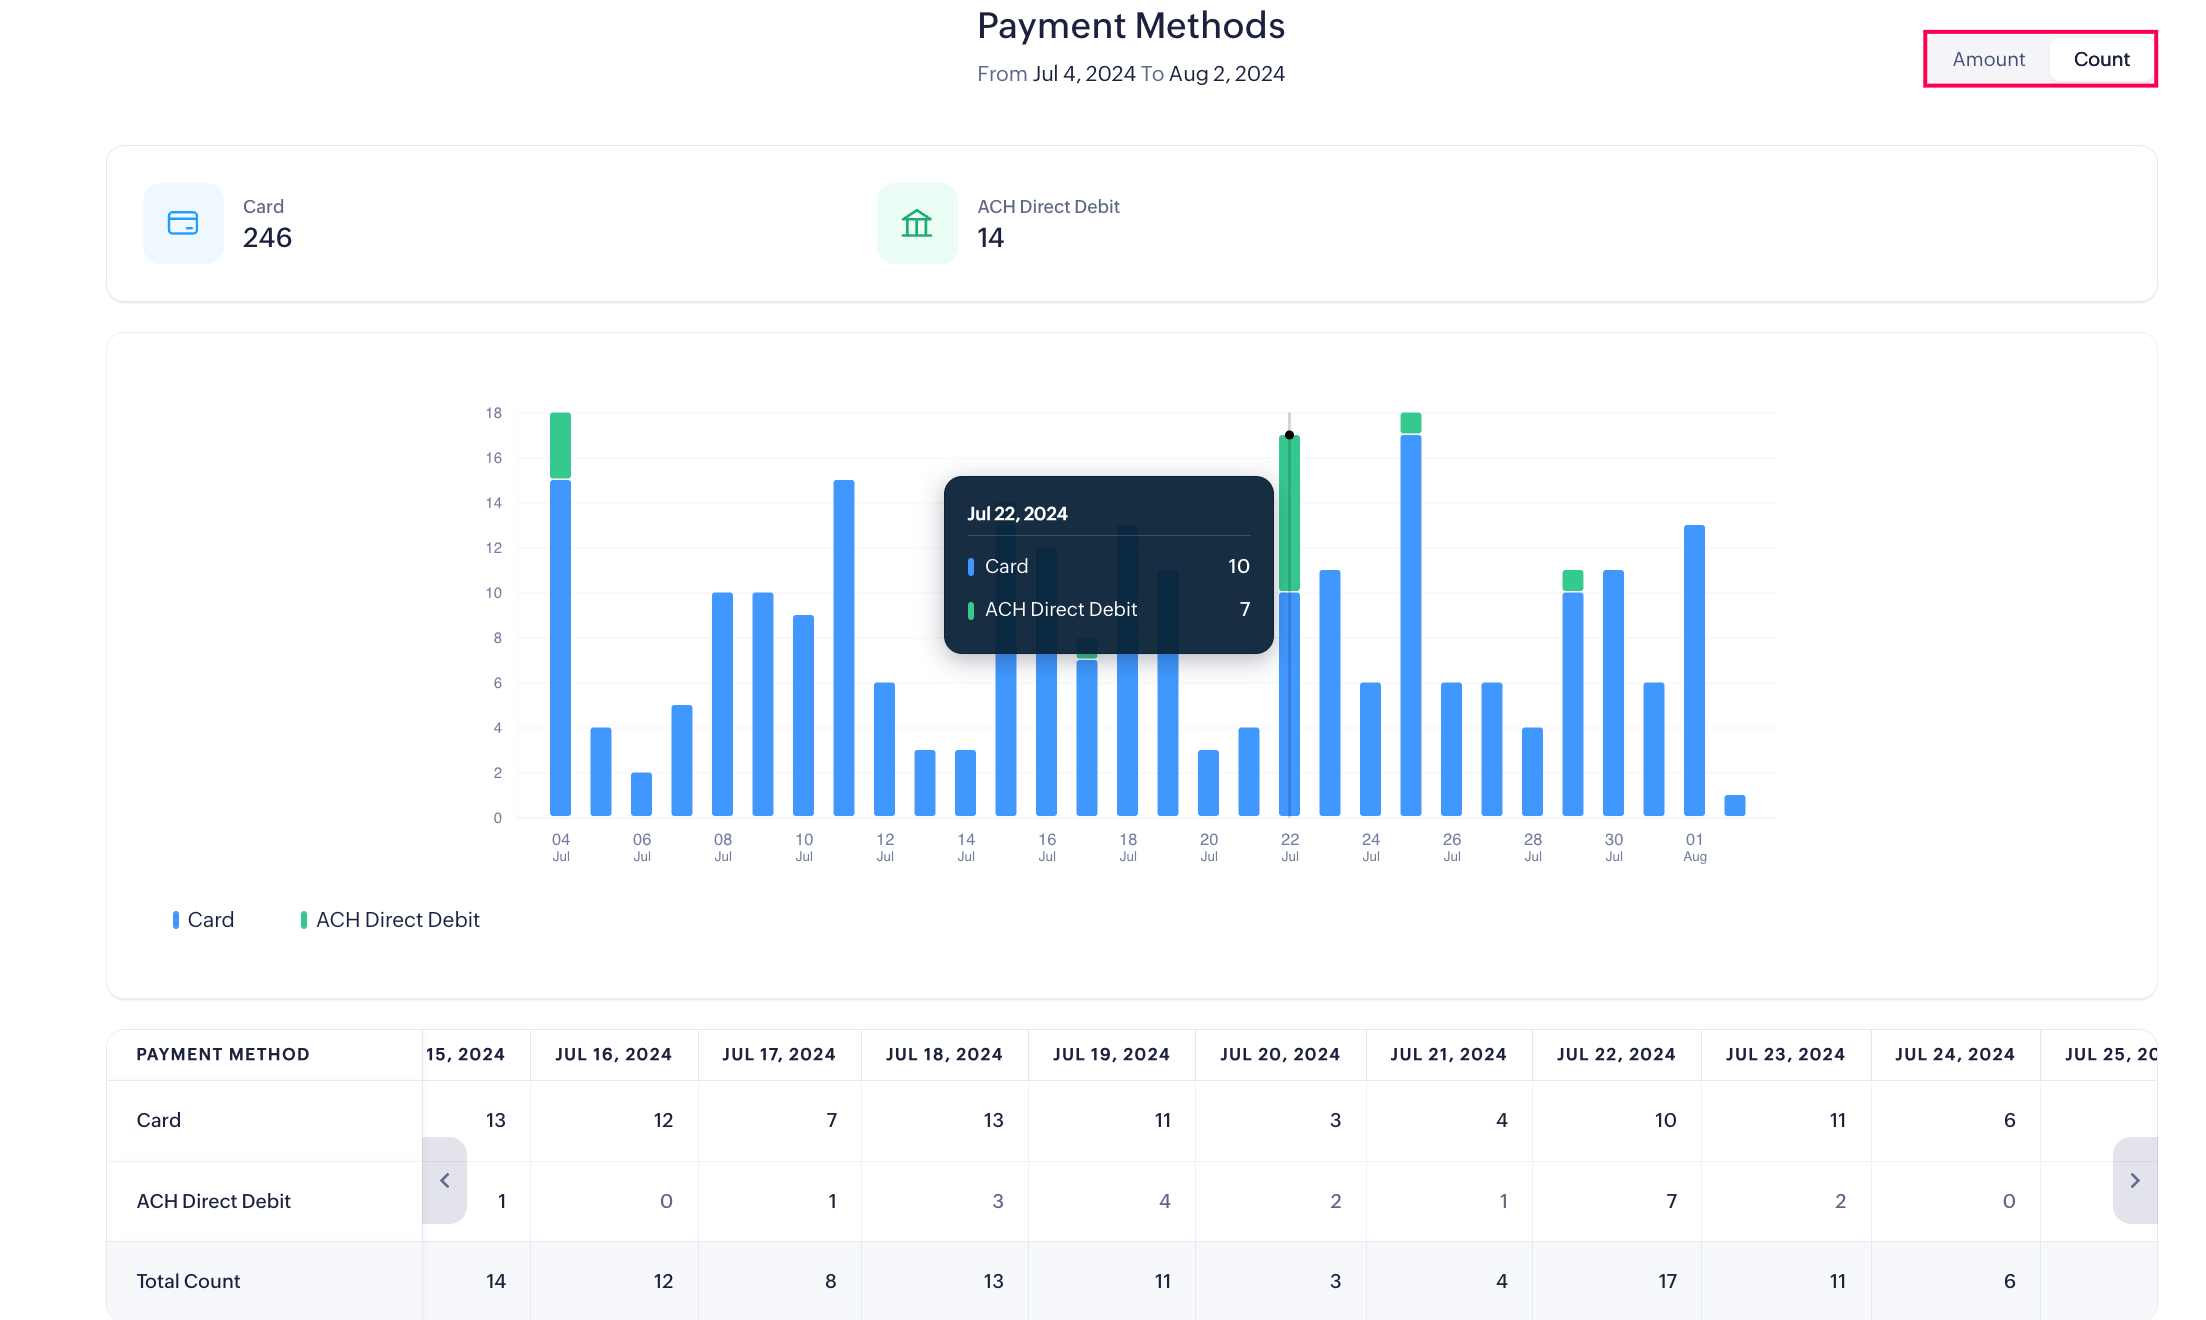Image resolution: width=2206 pixels, height=1320 pixels.
Task: Click the green ACH bank icon
Action: pyautogui.click(x=917, y=223)
